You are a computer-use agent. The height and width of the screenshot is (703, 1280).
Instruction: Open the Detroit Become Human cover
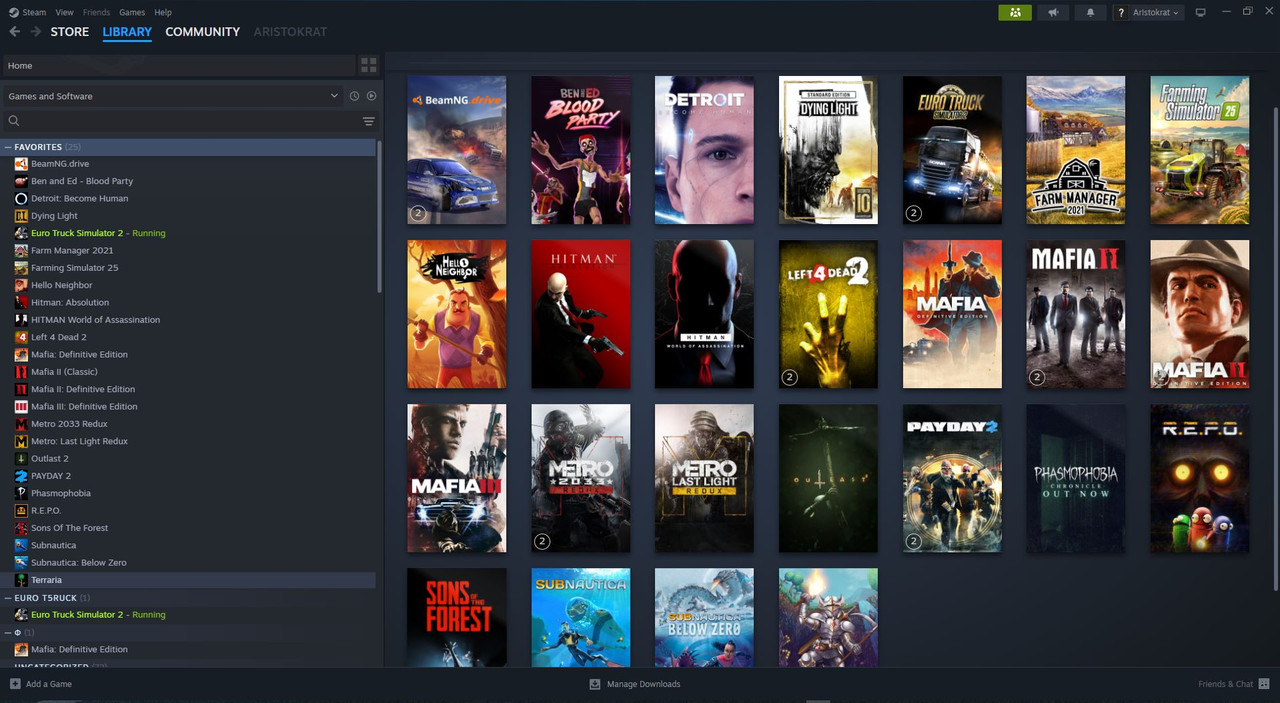point(704,150)
